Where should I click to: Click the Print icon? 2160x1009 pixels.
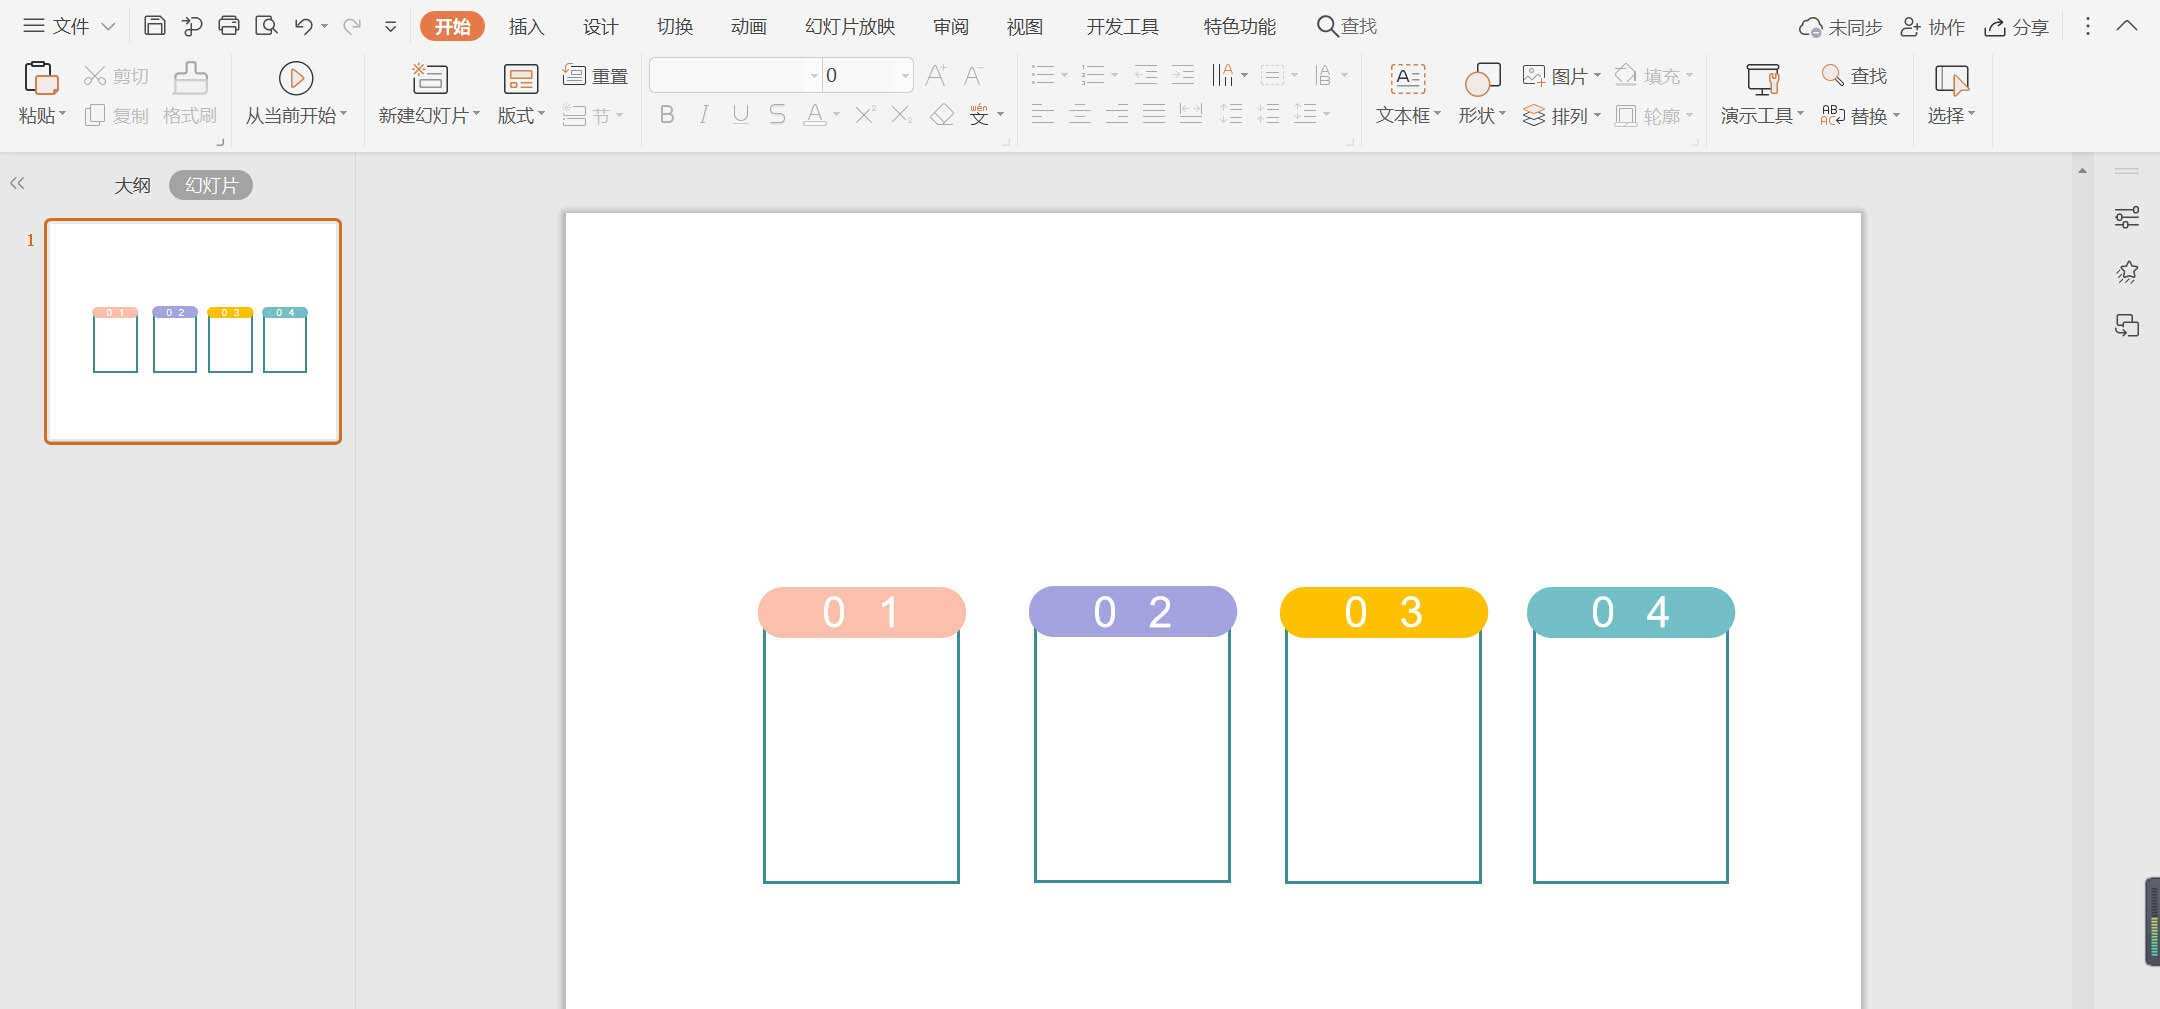(x=229, y=26)
